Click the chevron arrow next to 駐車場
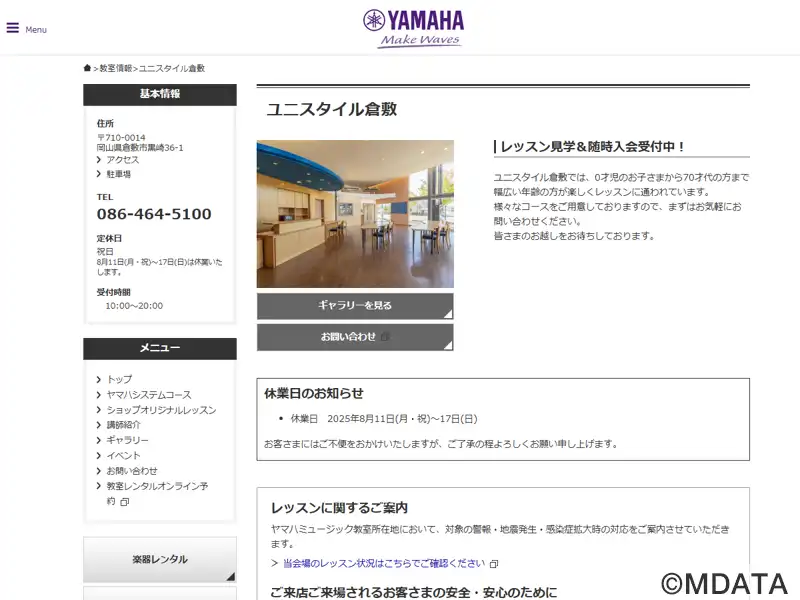The width and height of the screenshot is (800, 600). tap(99, 174)
